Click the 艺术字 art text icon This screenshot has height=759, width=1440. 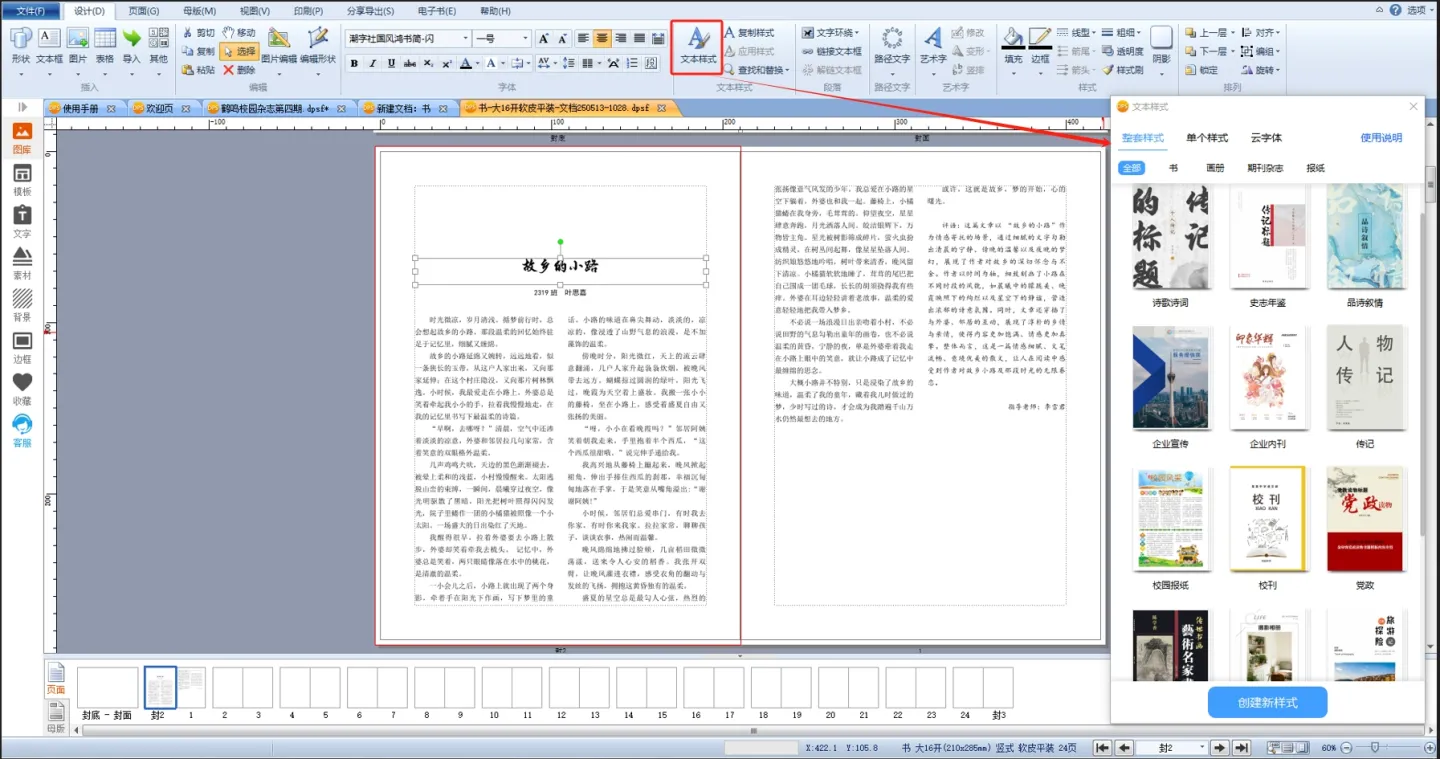tap(932, 46)
